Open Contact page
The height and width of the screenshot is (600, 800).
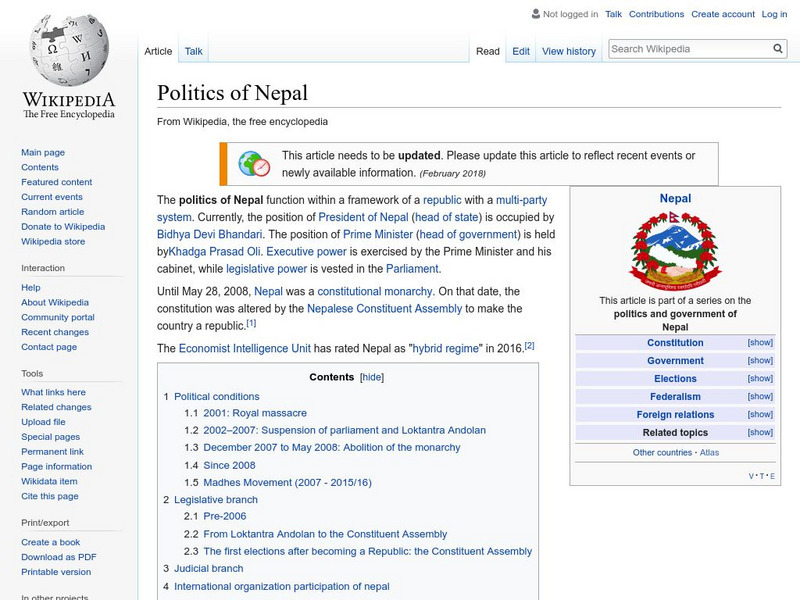click(49, 346)
